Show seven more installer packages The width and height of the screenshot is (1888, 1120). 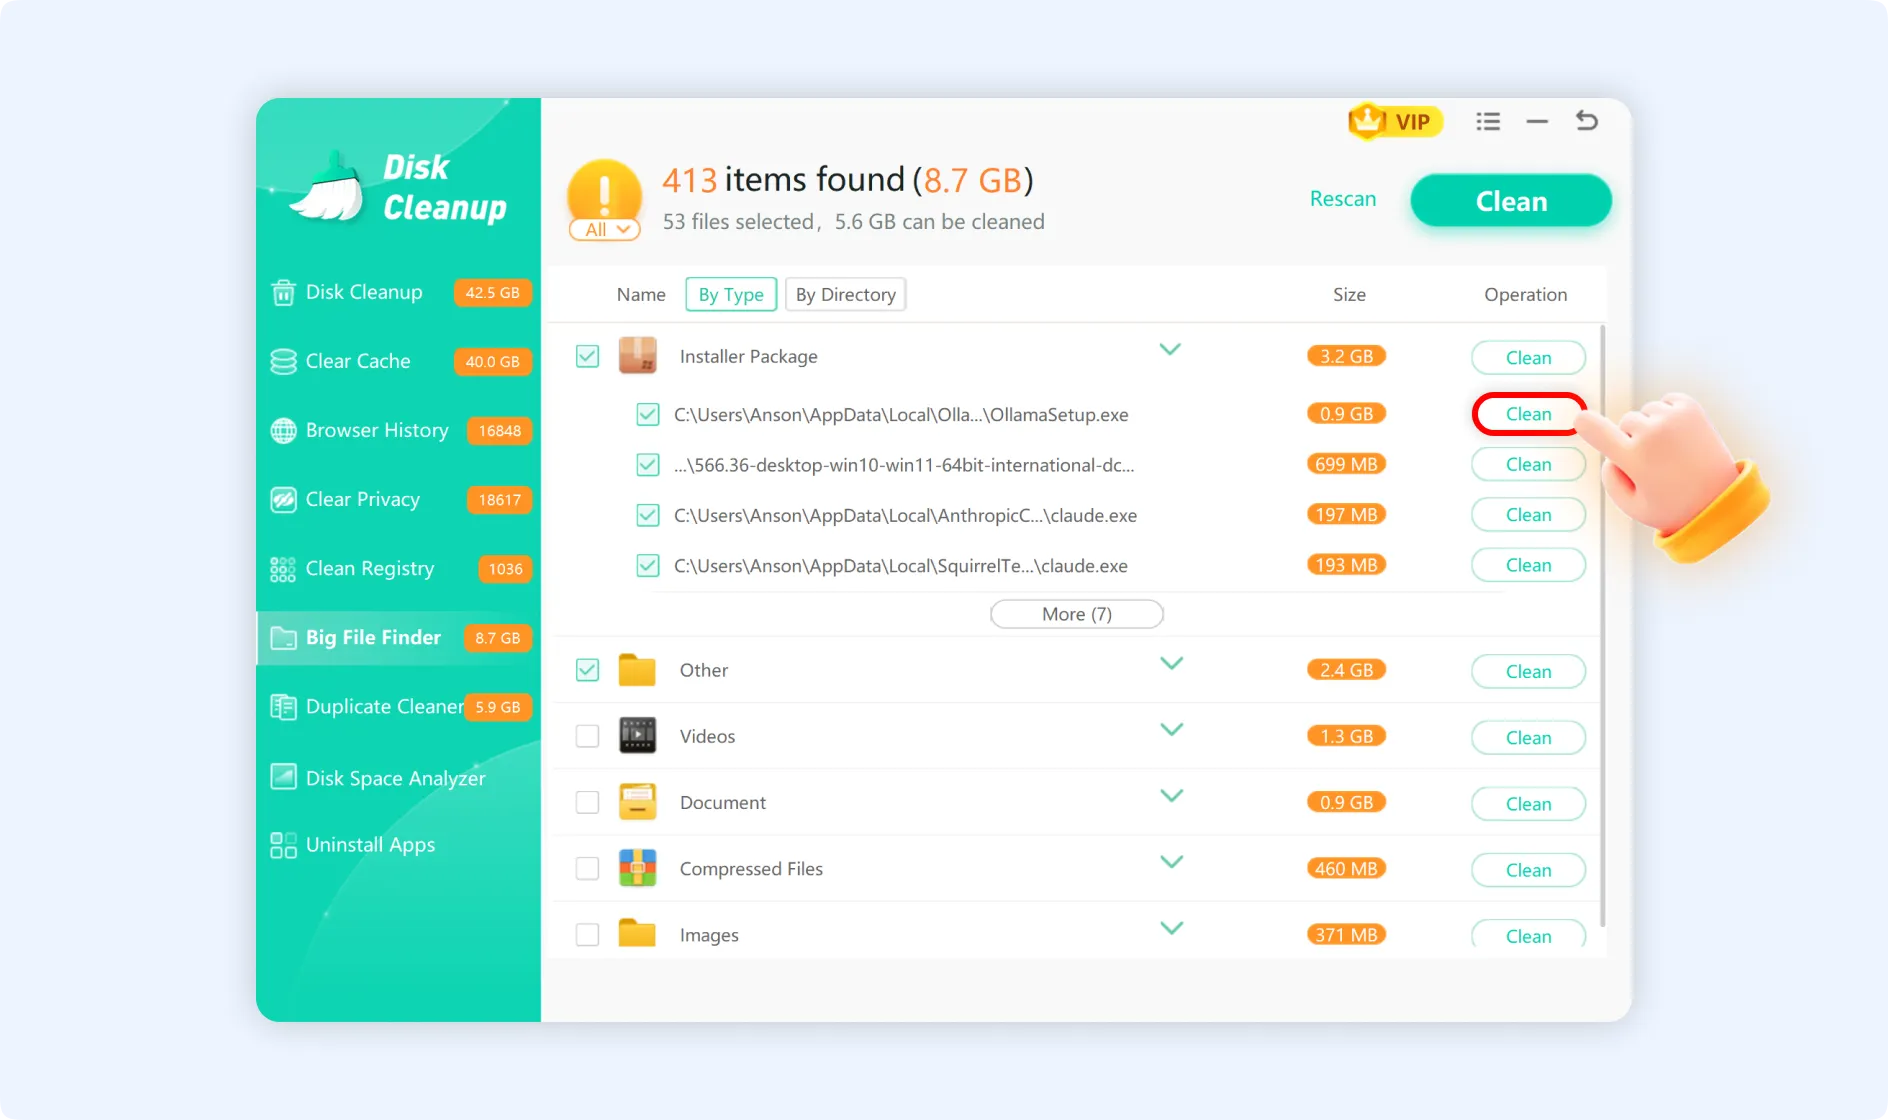tap(1076, 613)
